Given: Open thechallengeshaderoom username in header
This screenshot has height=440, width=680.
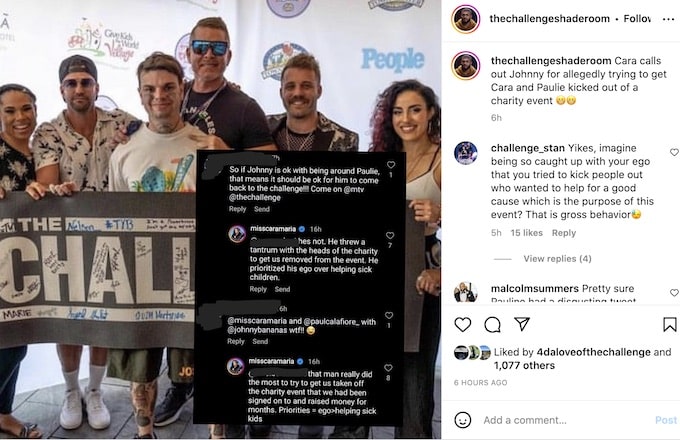Looking at the screenshot, I should 549,19.
